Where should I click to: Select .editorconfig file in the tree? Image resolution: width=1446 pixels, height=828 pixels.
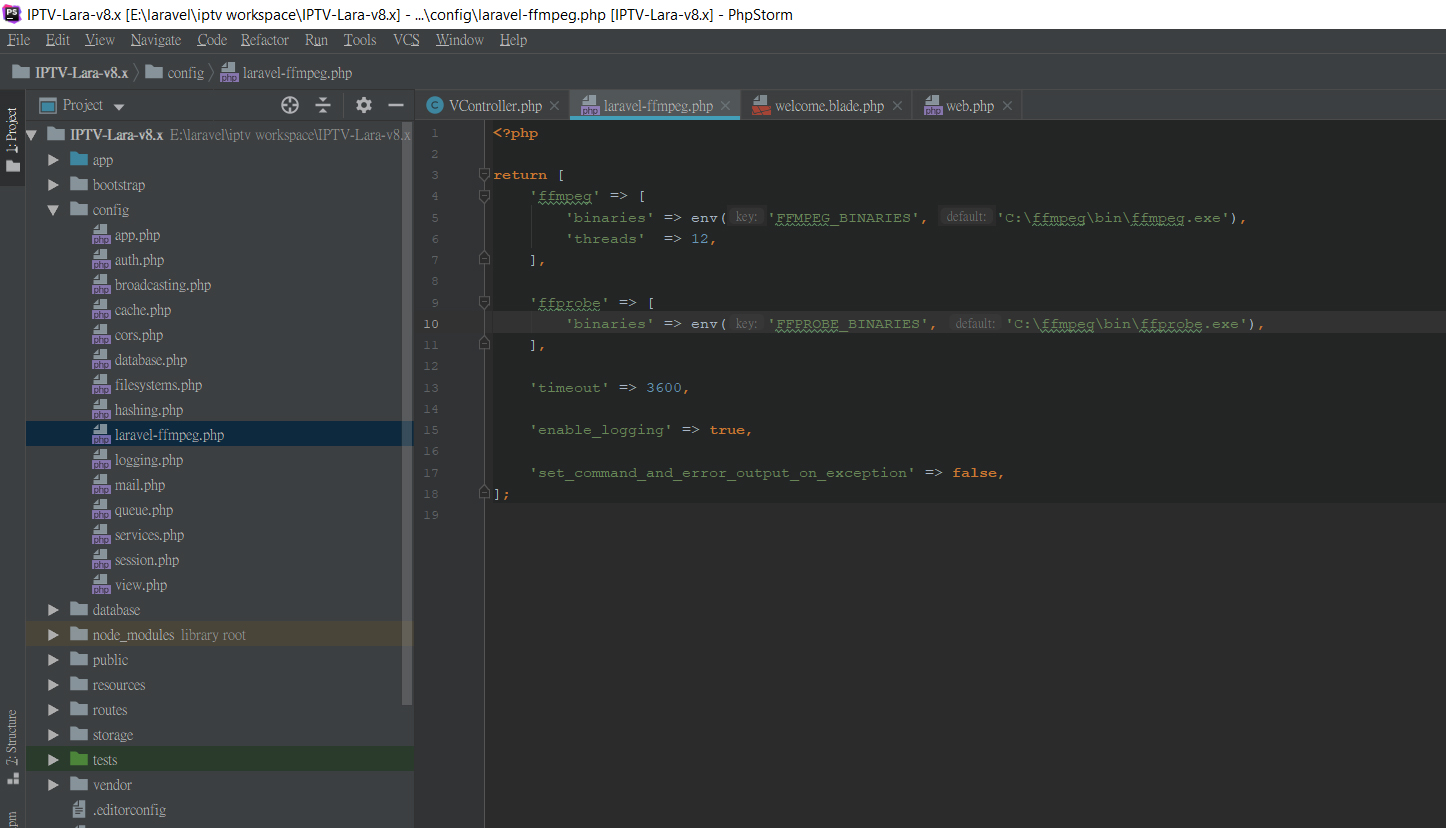[129, 810]
